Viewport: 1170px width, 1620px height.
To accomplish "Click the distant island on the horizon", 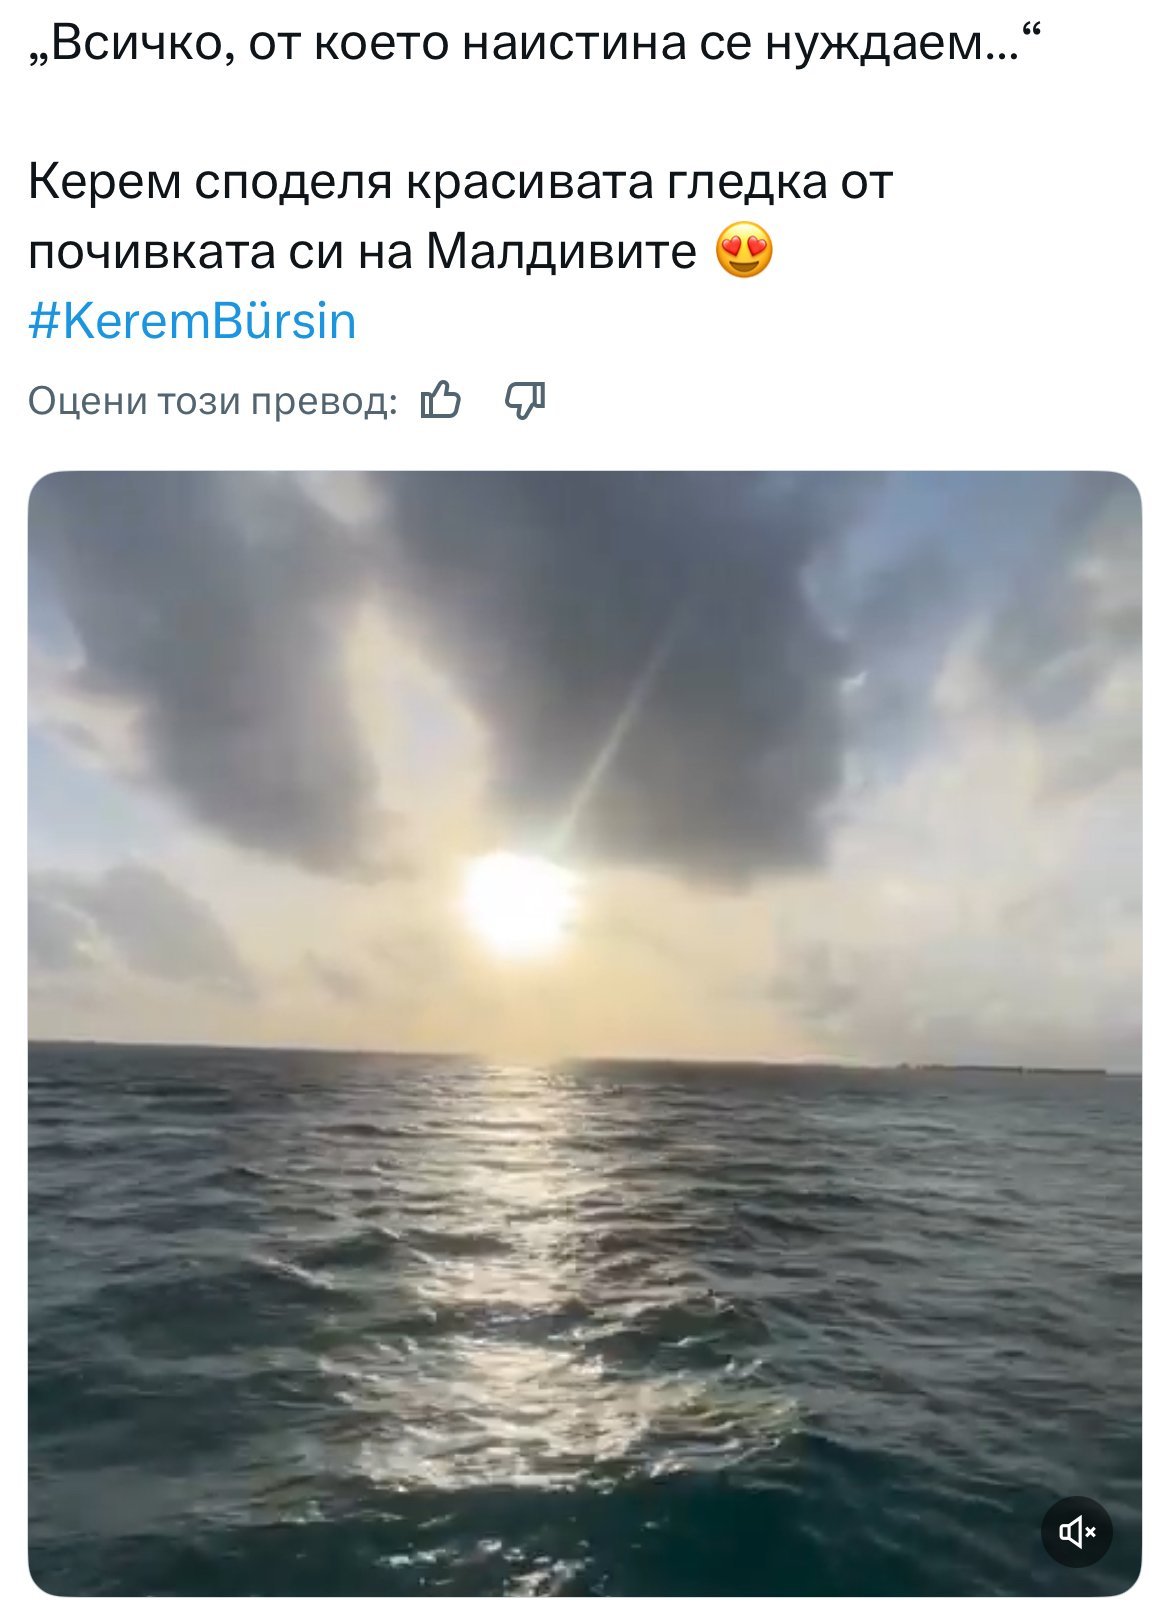I will click(1000, 1068).
